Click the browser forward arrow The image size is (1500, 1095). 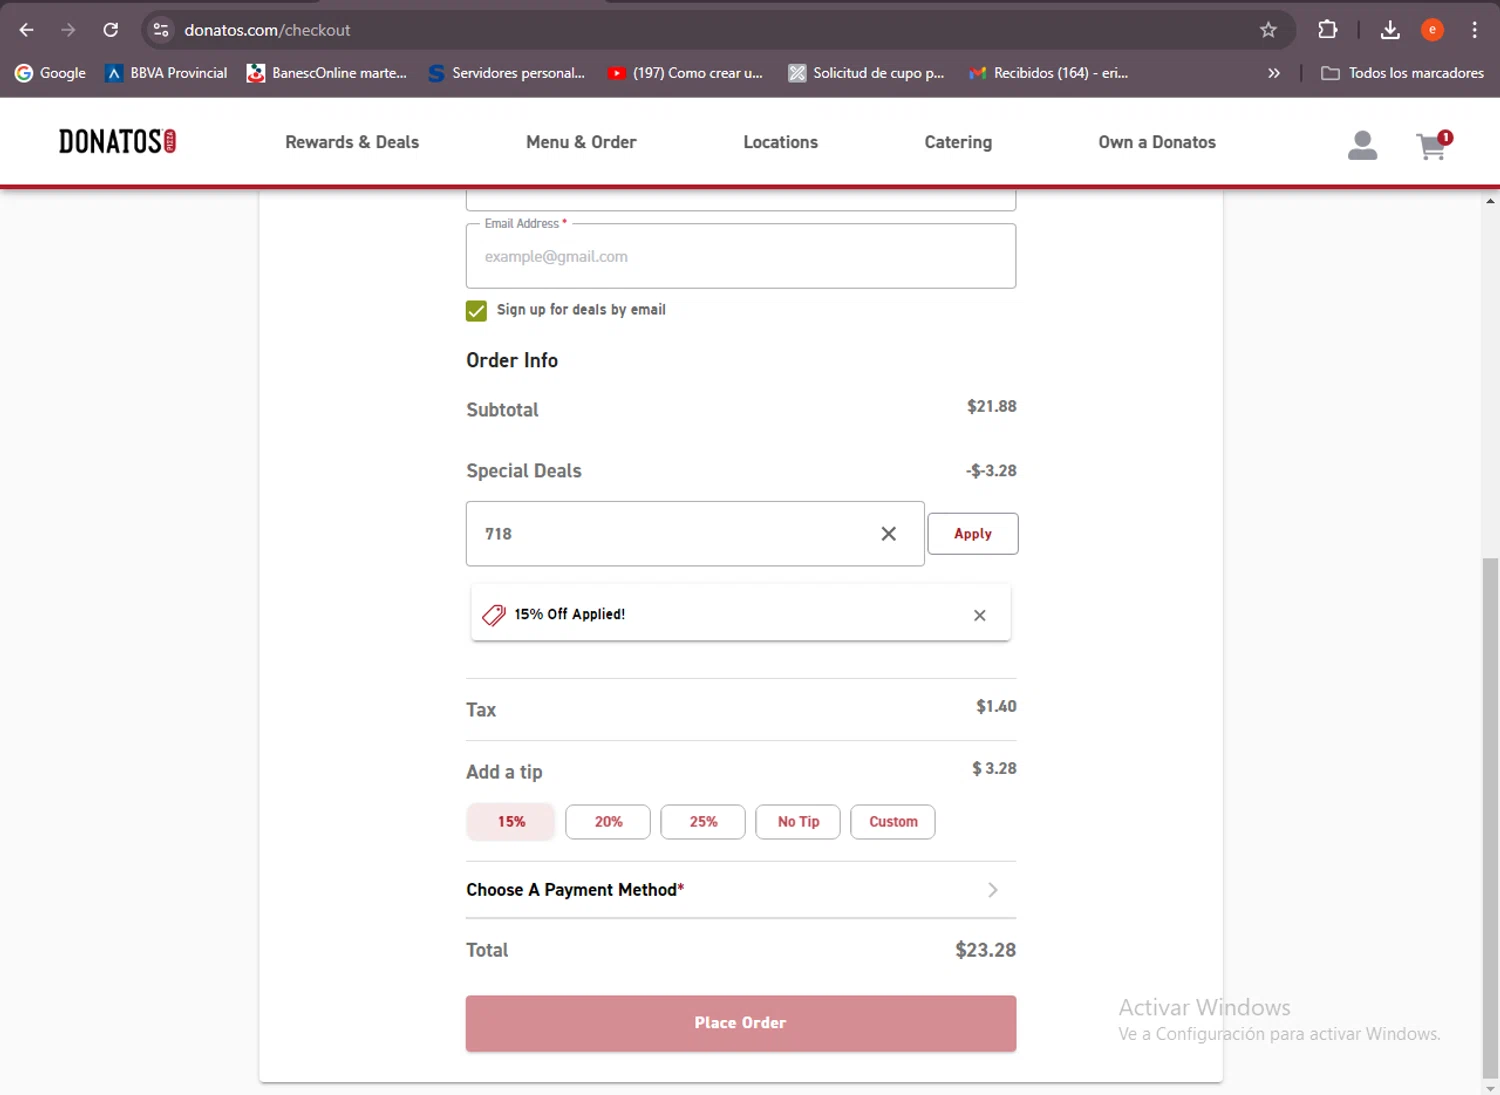tap(68, 30)
